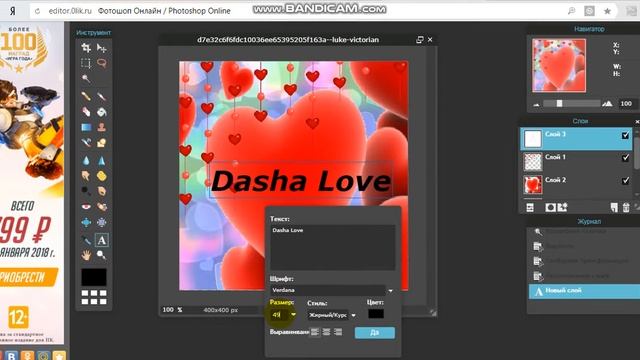Image resolution: width=640 pixels, height=360 pixels.
Task: Click the ПРИОБРЕСТИ ad button
Action: [28, 278]
